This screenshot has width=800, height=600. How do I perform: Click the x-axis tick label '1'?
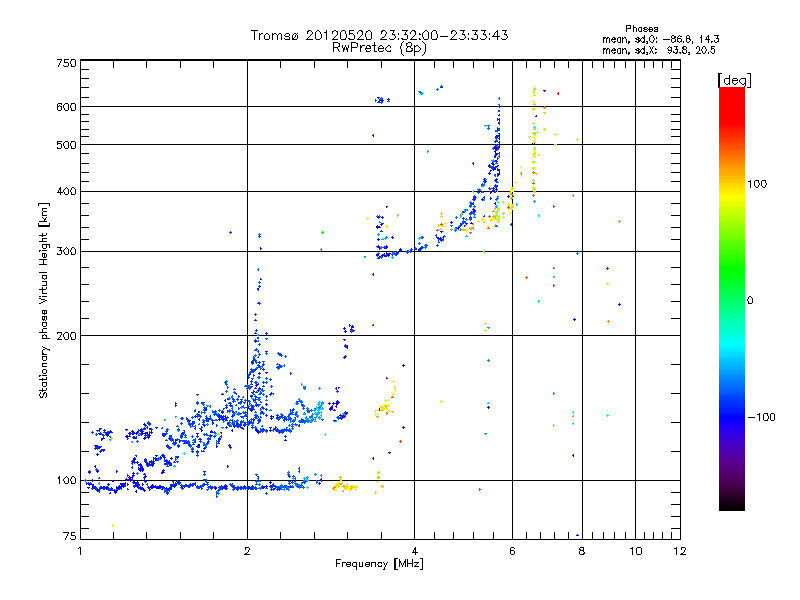pyautogui.click(x=80, y=551)
